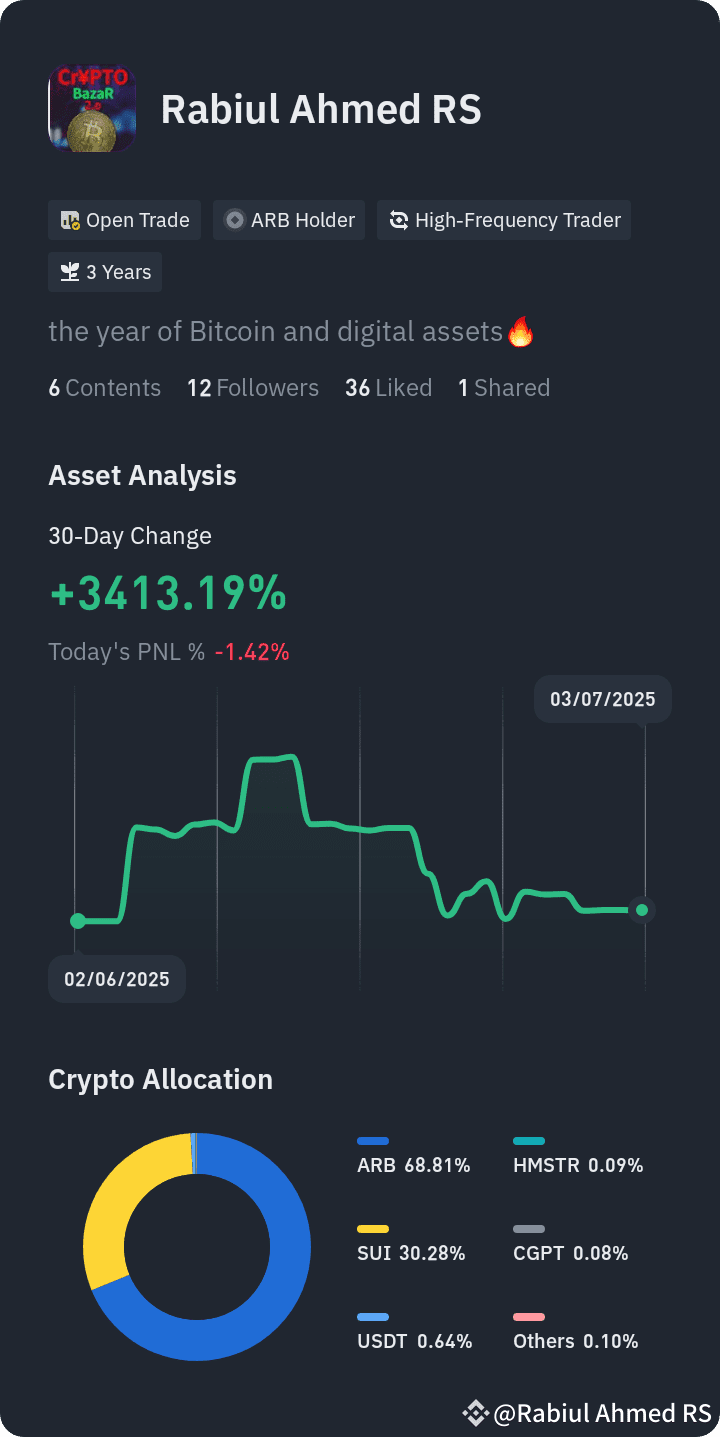Select the 03/07/2025 chart end point

pyautogui.click(x=642, y=910)
